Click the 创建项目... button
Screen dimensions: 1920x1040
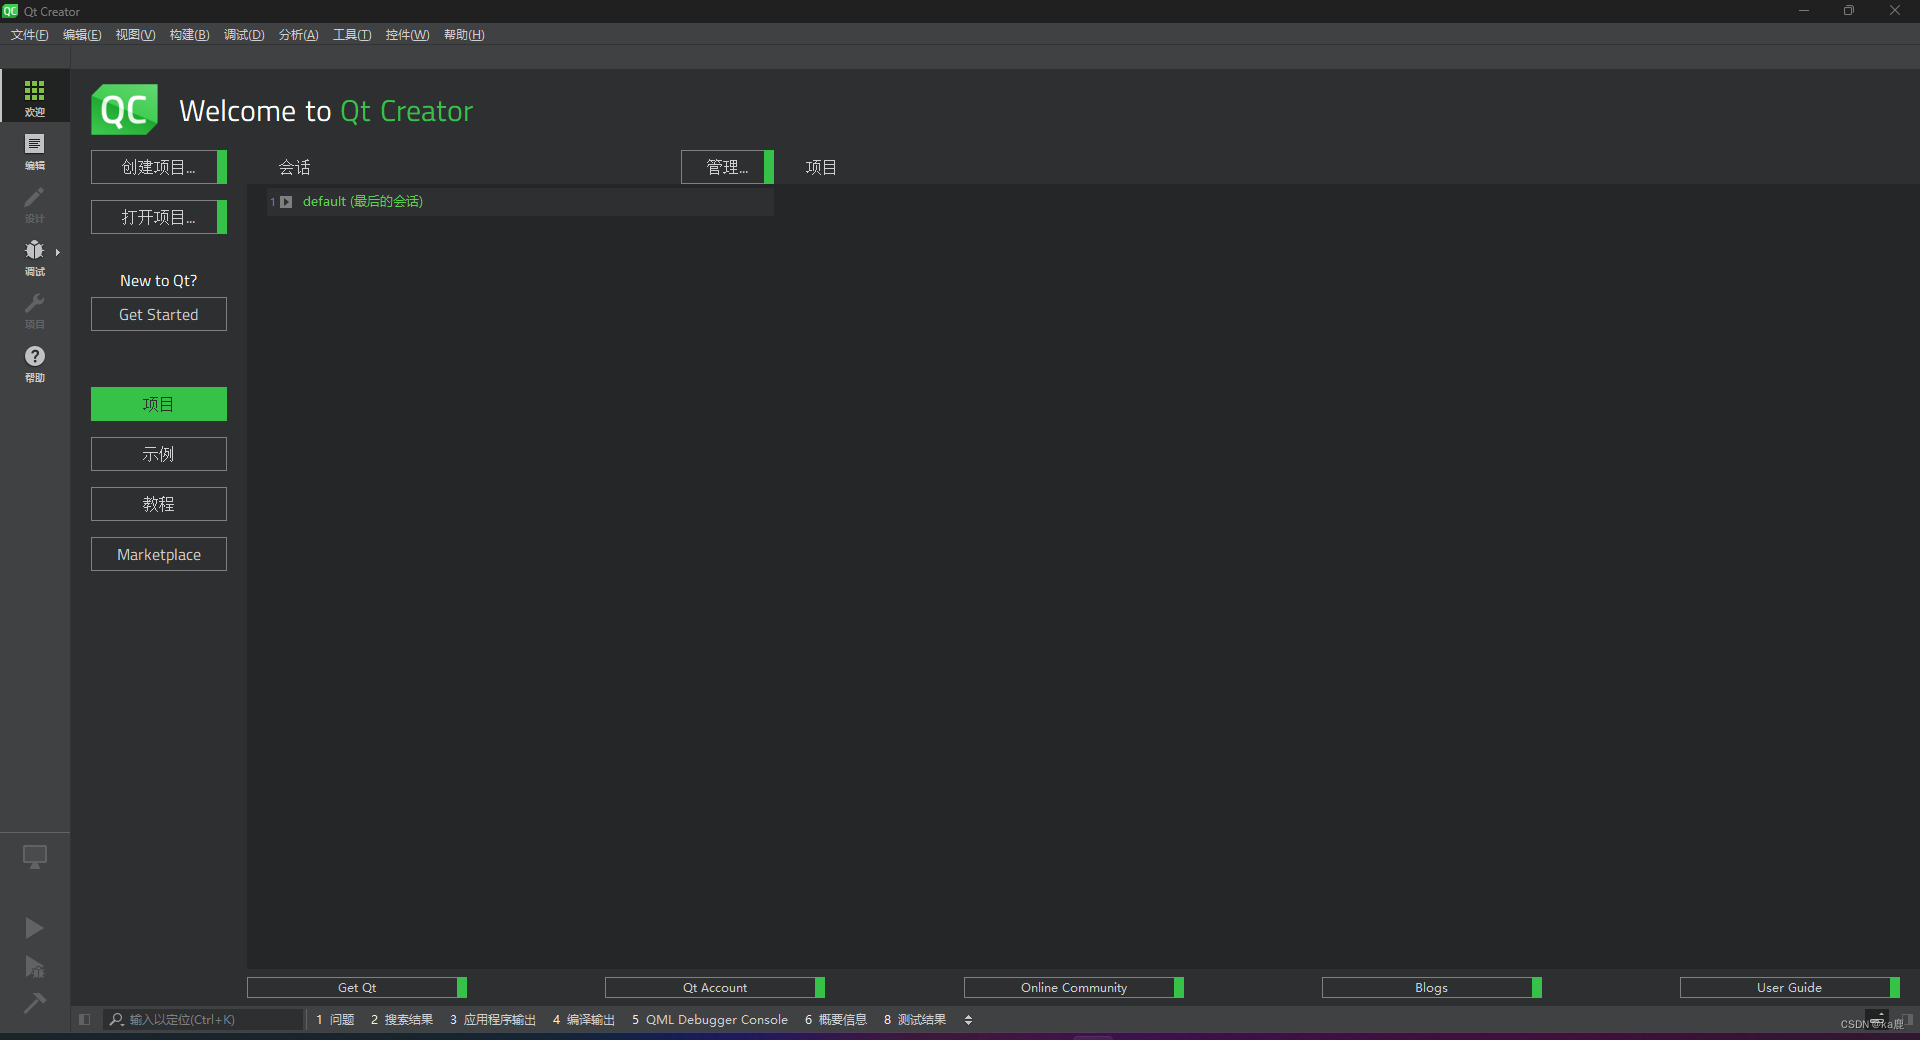159,167
